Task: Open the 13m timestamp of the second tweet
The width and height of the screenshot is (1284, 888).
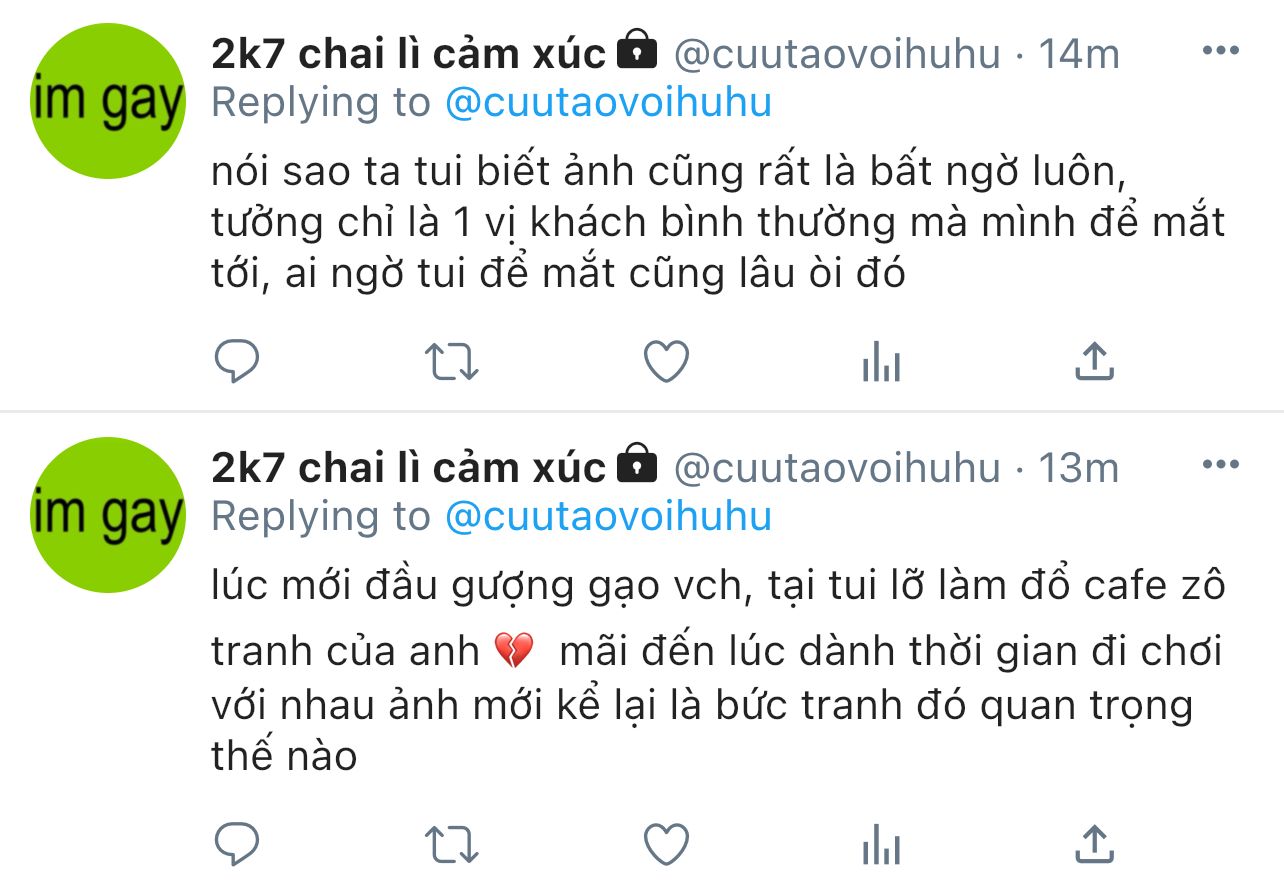Action: (x=1078, y=467)
